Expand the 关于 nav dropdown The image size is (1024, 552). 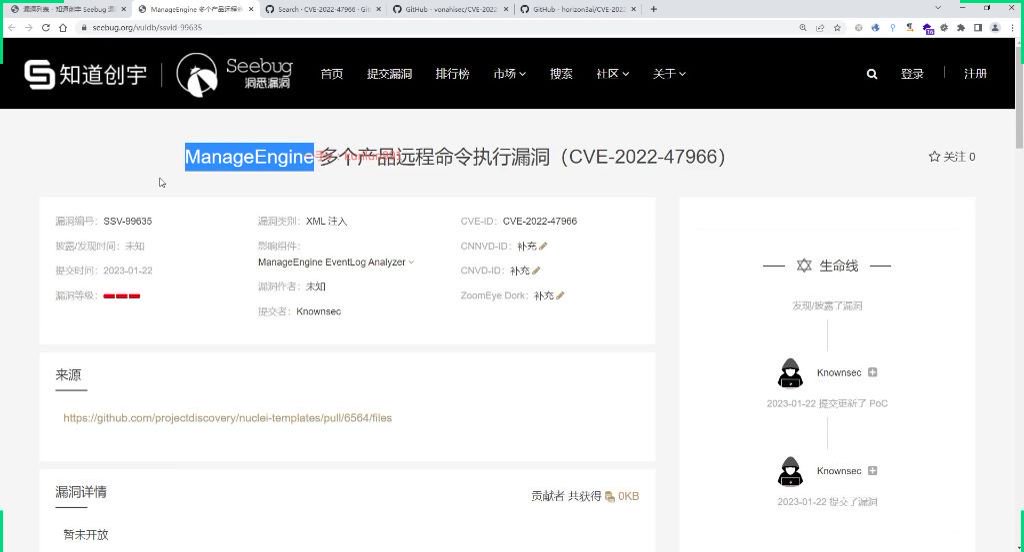click(669, 74)
